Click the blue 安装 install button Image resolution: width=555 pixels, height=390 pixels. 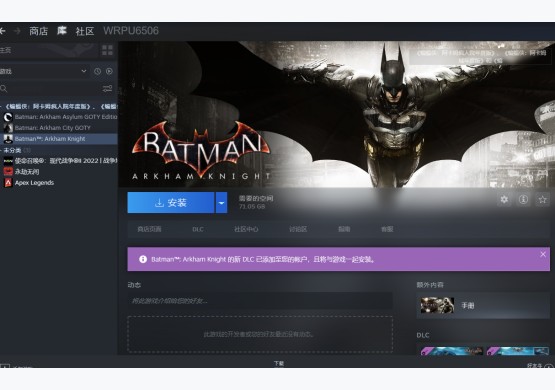click(171, 203)
